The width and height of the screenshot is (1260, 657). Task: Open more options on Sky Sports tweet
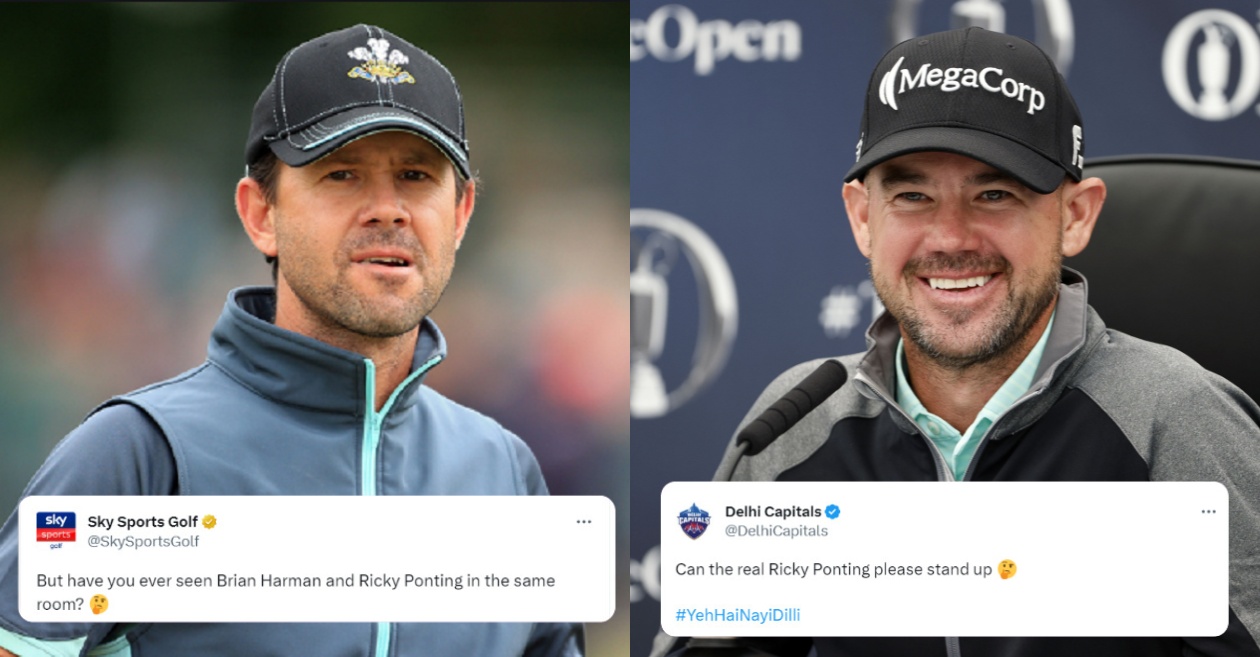click(584, 522)
